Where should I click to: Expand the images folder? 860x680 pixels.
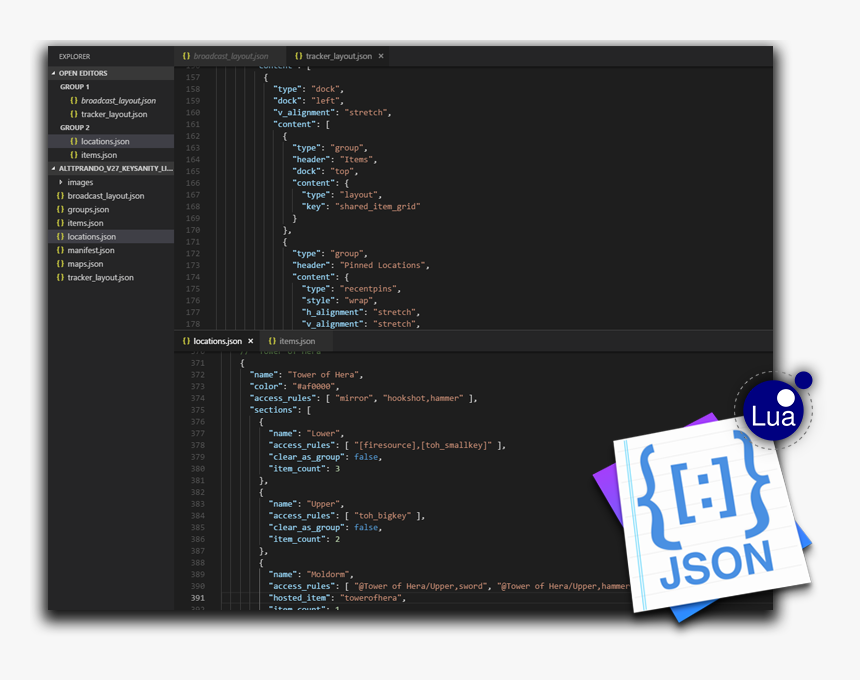coord(61,182)
